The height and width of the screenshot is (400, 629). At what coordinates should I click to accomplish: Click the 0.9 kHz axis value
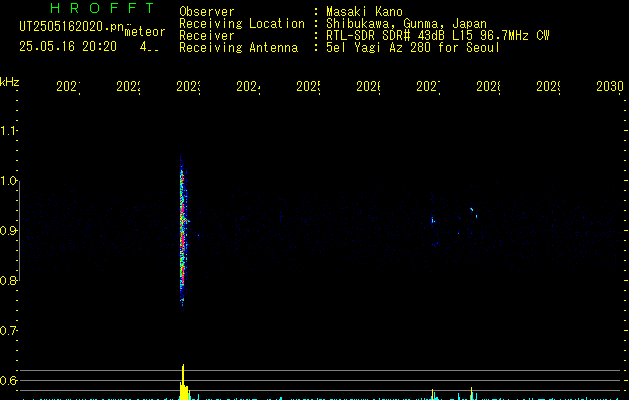click(8, 231)
